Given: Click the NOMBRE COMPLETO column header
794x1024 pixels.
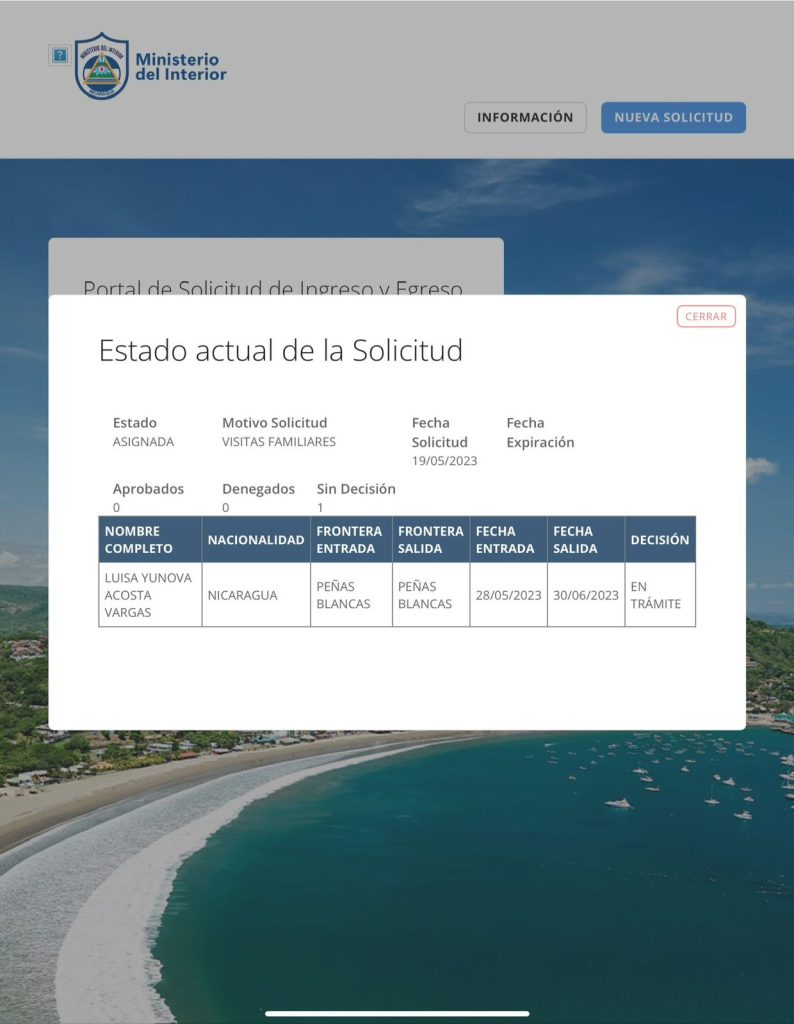Looking at the screenshot, I should click(150, 539).
